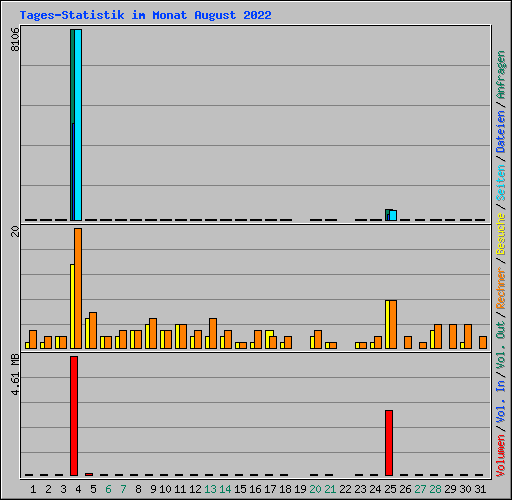
Task: Select the red volume bar for day 25
Action: (389, 443)
